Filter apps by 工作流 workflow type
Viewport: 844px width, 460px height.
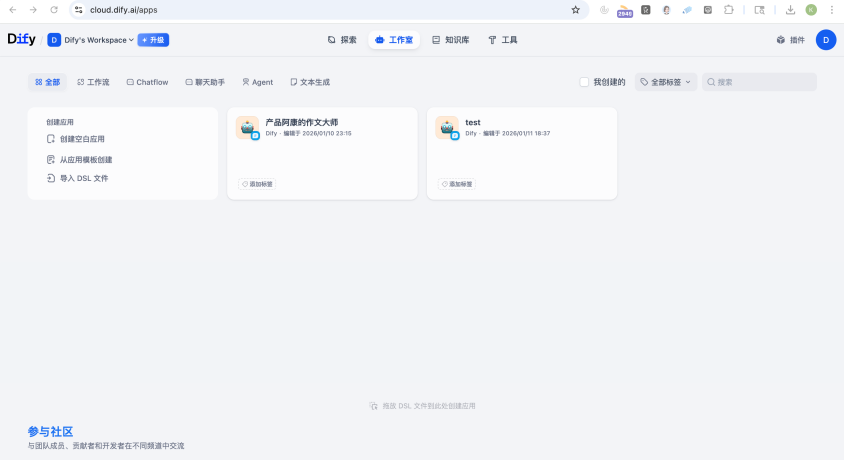tap(93, 82)
